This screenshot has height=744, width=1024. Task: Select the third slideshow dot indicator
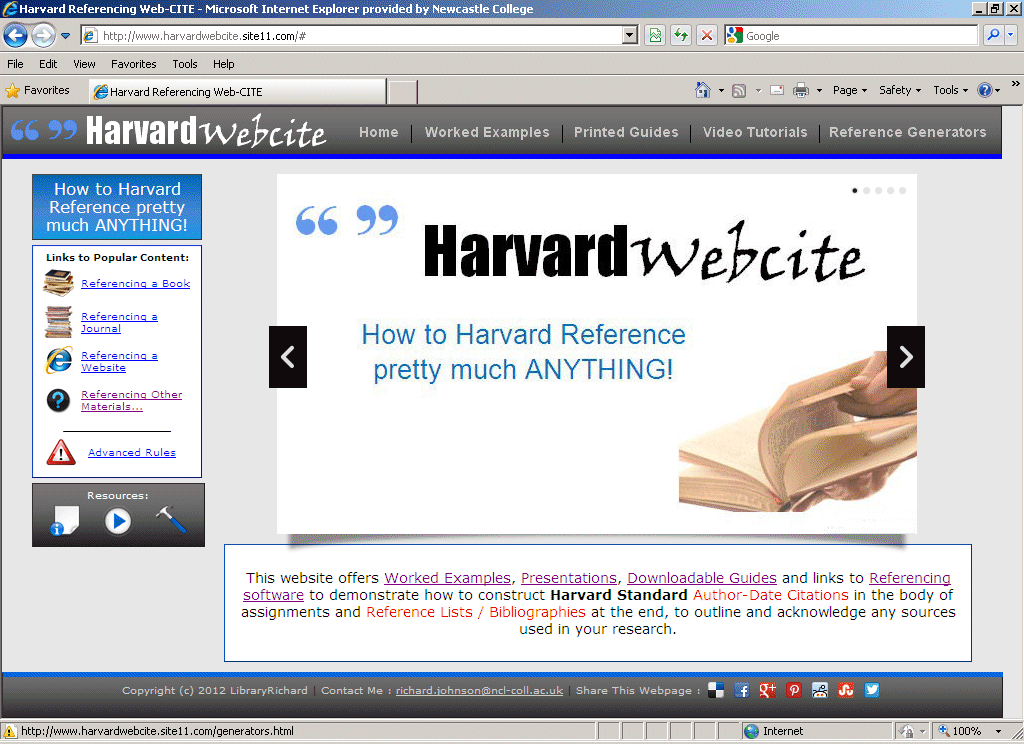click(x=878, y=191)
